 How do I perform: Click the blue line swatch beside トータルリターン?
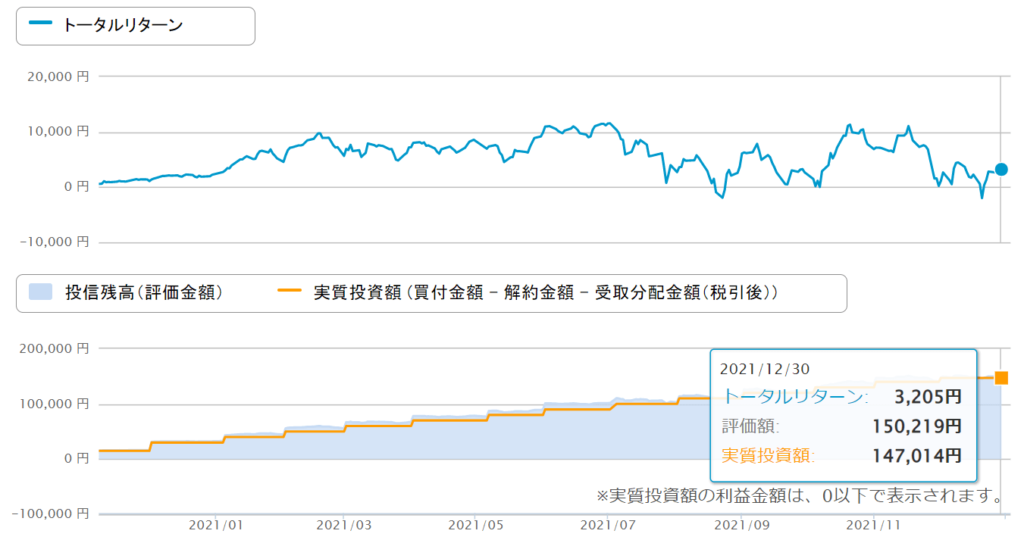point(40,24)
